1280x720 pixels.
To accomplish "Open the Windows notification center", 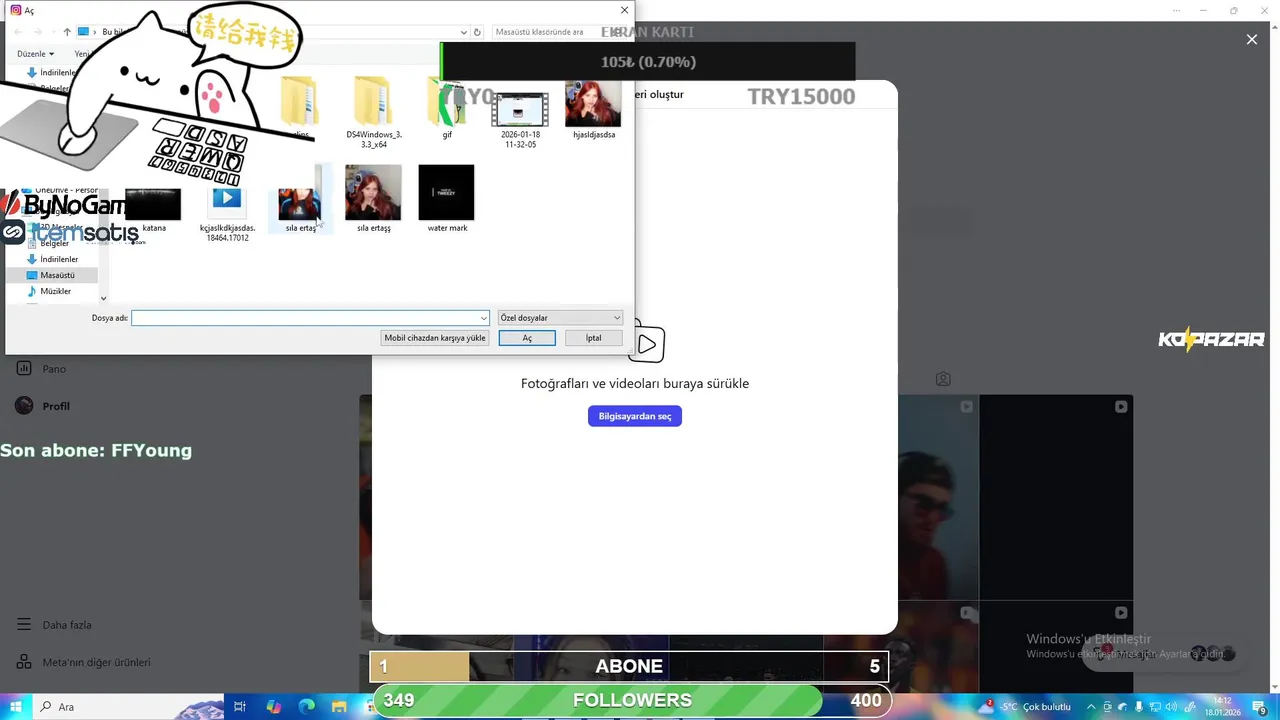I will tap(1260, 708).
